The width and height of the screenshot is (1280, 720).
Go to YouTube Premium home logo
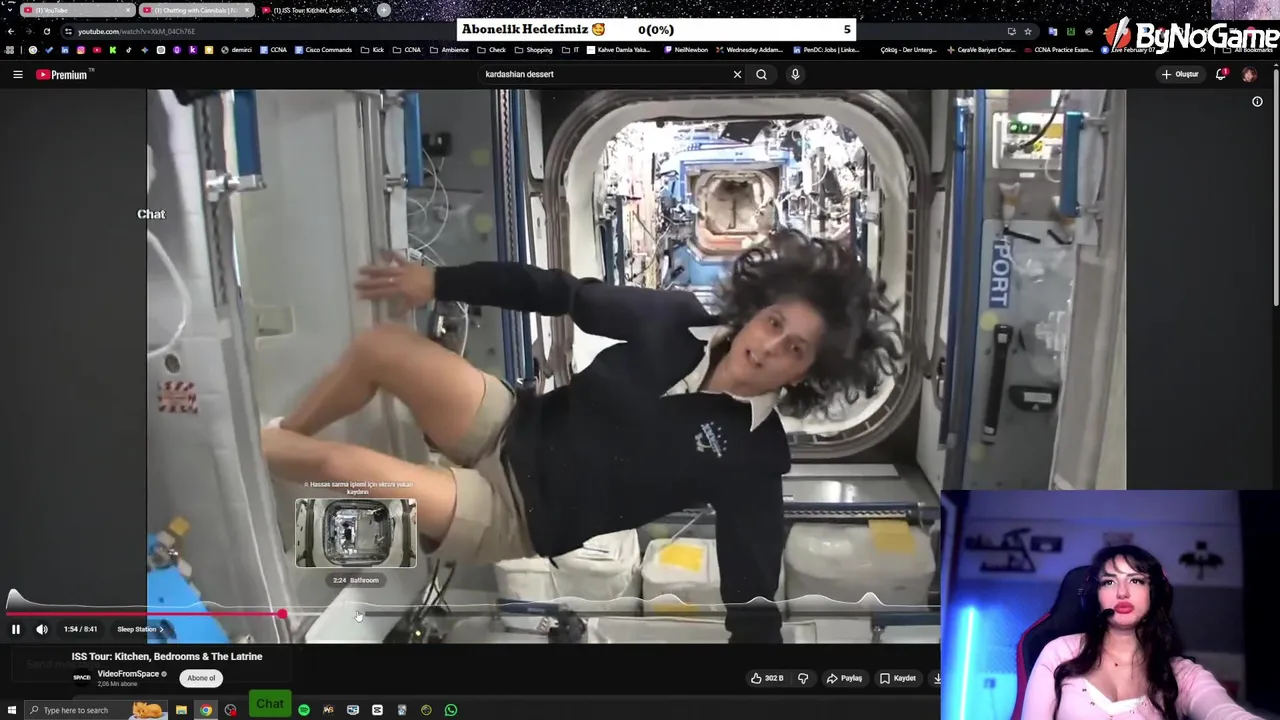pyautogui.click(x=64, y=74)
